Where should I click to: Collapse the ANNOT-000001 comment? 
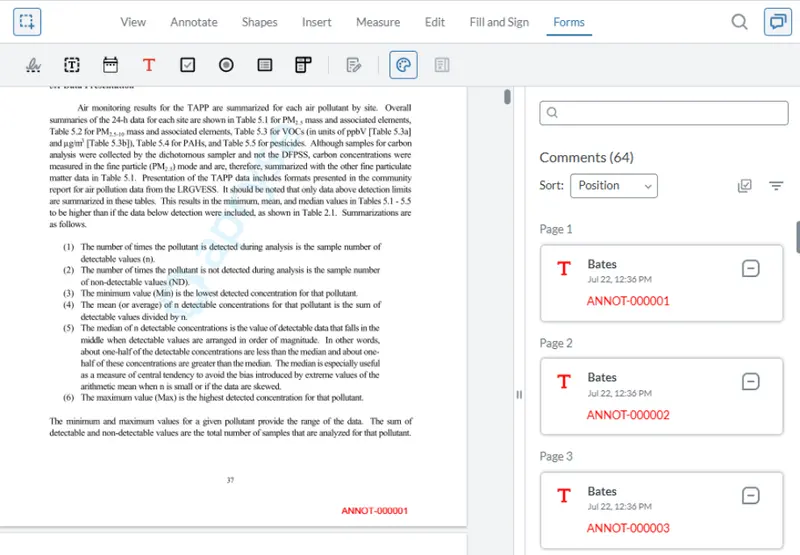[x=751, y=268]
